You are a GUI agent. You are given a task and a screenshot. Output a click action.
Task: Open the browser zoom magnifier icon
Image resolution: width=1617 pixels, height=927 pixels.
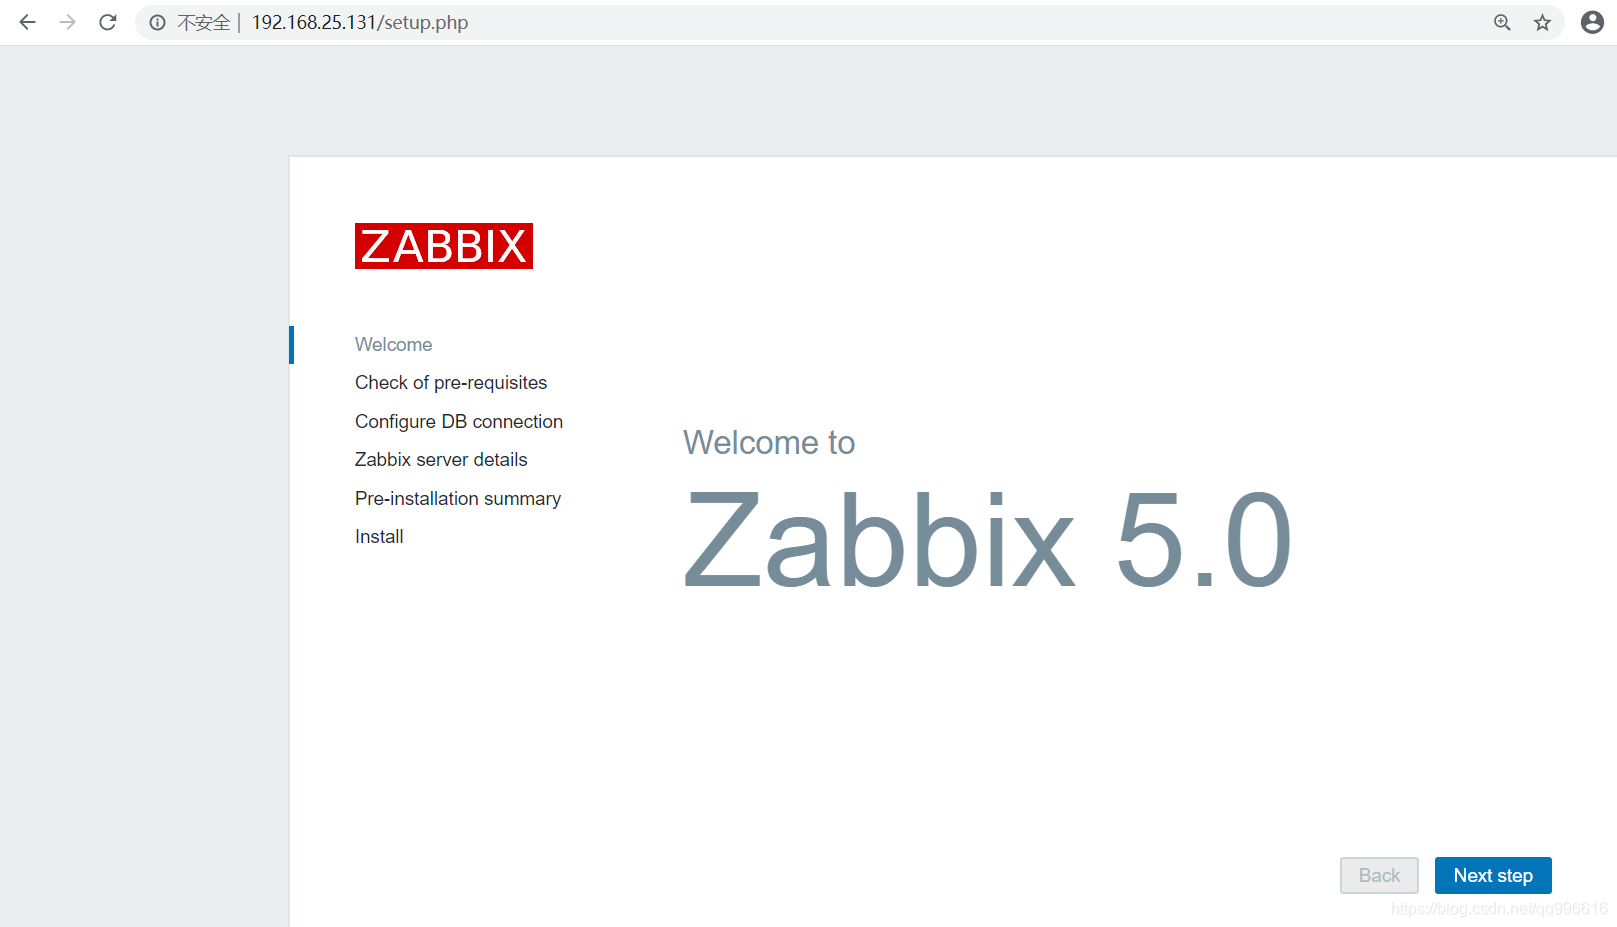pos(1502,22)
